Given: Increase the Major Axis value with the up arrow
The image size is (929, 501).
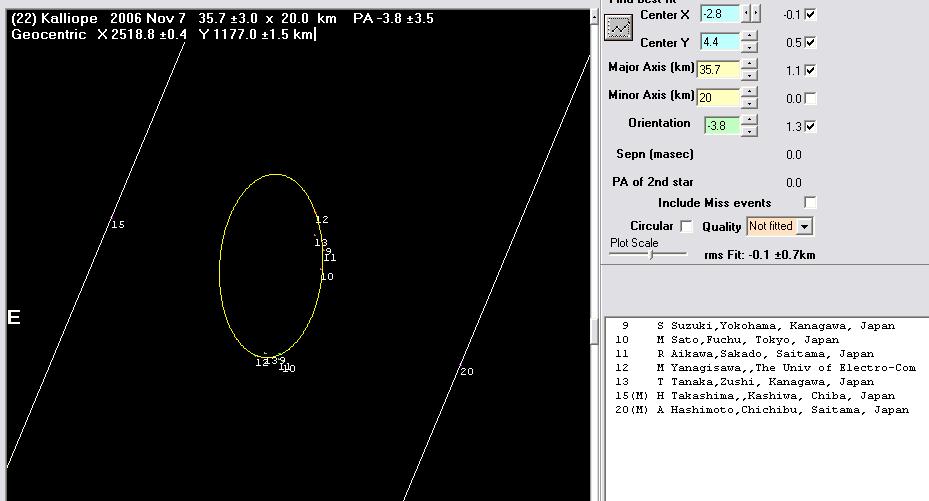Looking at the screenshot, I should point(749,64).
